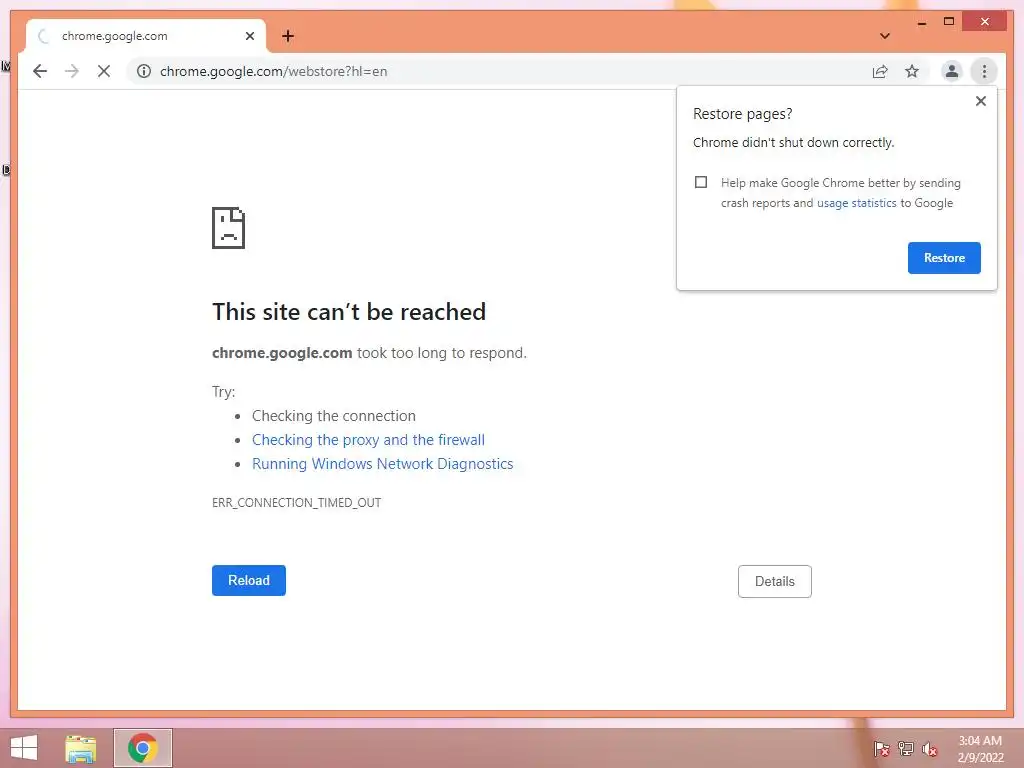Stop loading the page
This screenshot has width=1024, height=768.
104,71
